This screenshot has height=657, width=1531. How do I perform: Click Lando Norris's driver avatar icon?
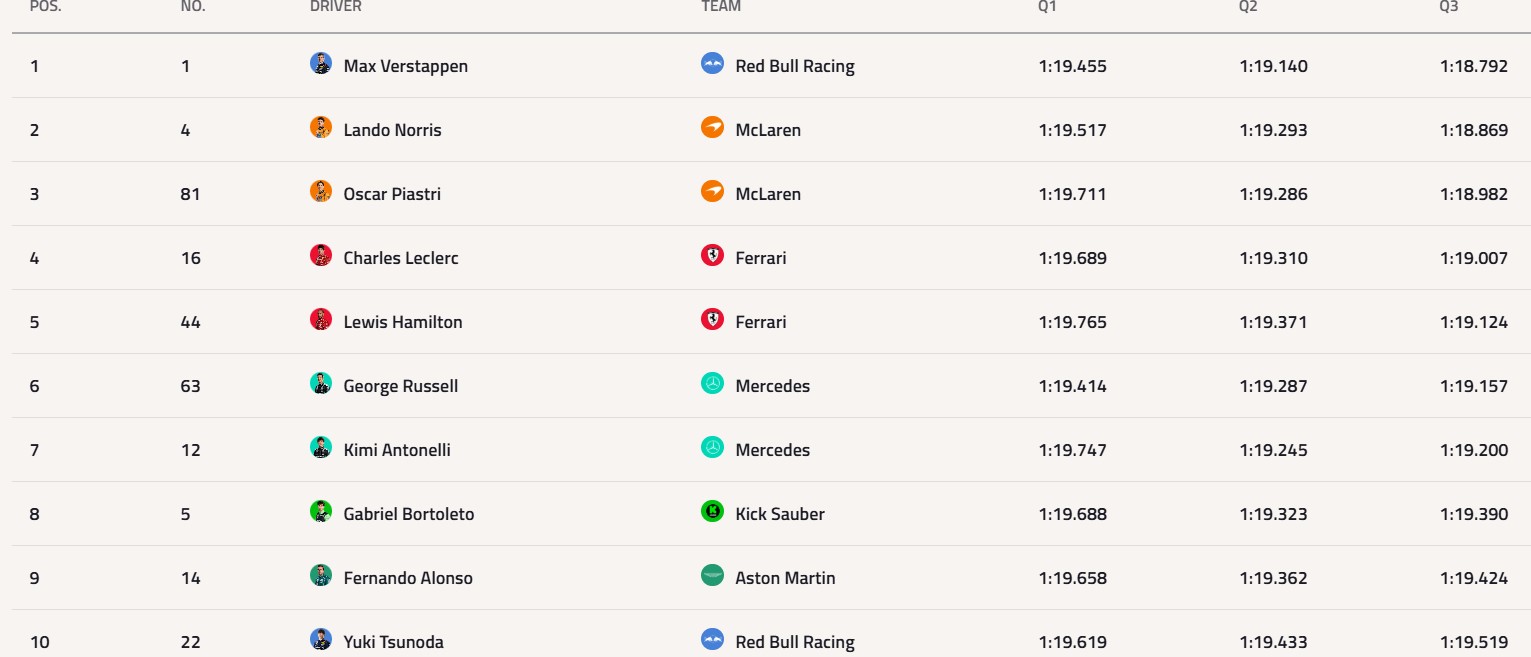[x=320, y=128]
